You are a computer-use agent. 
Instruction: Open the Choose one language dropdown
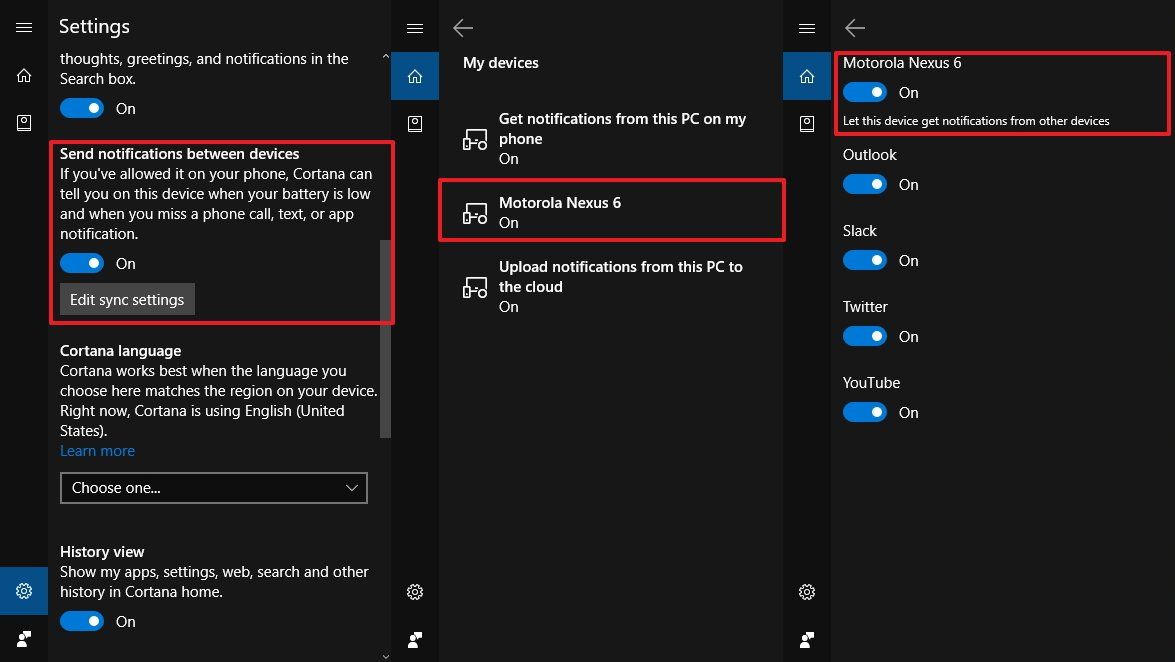click(x=214, y=488)
